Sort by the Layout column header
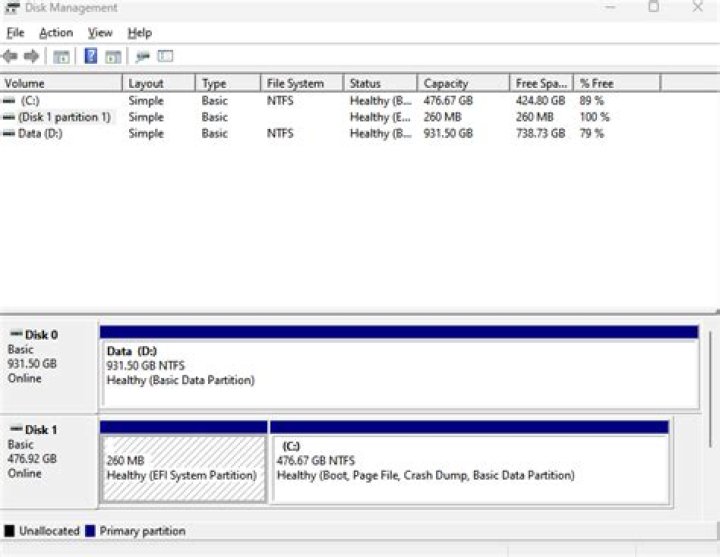Screen dimensions: 720x557 (x=159, y=84)
